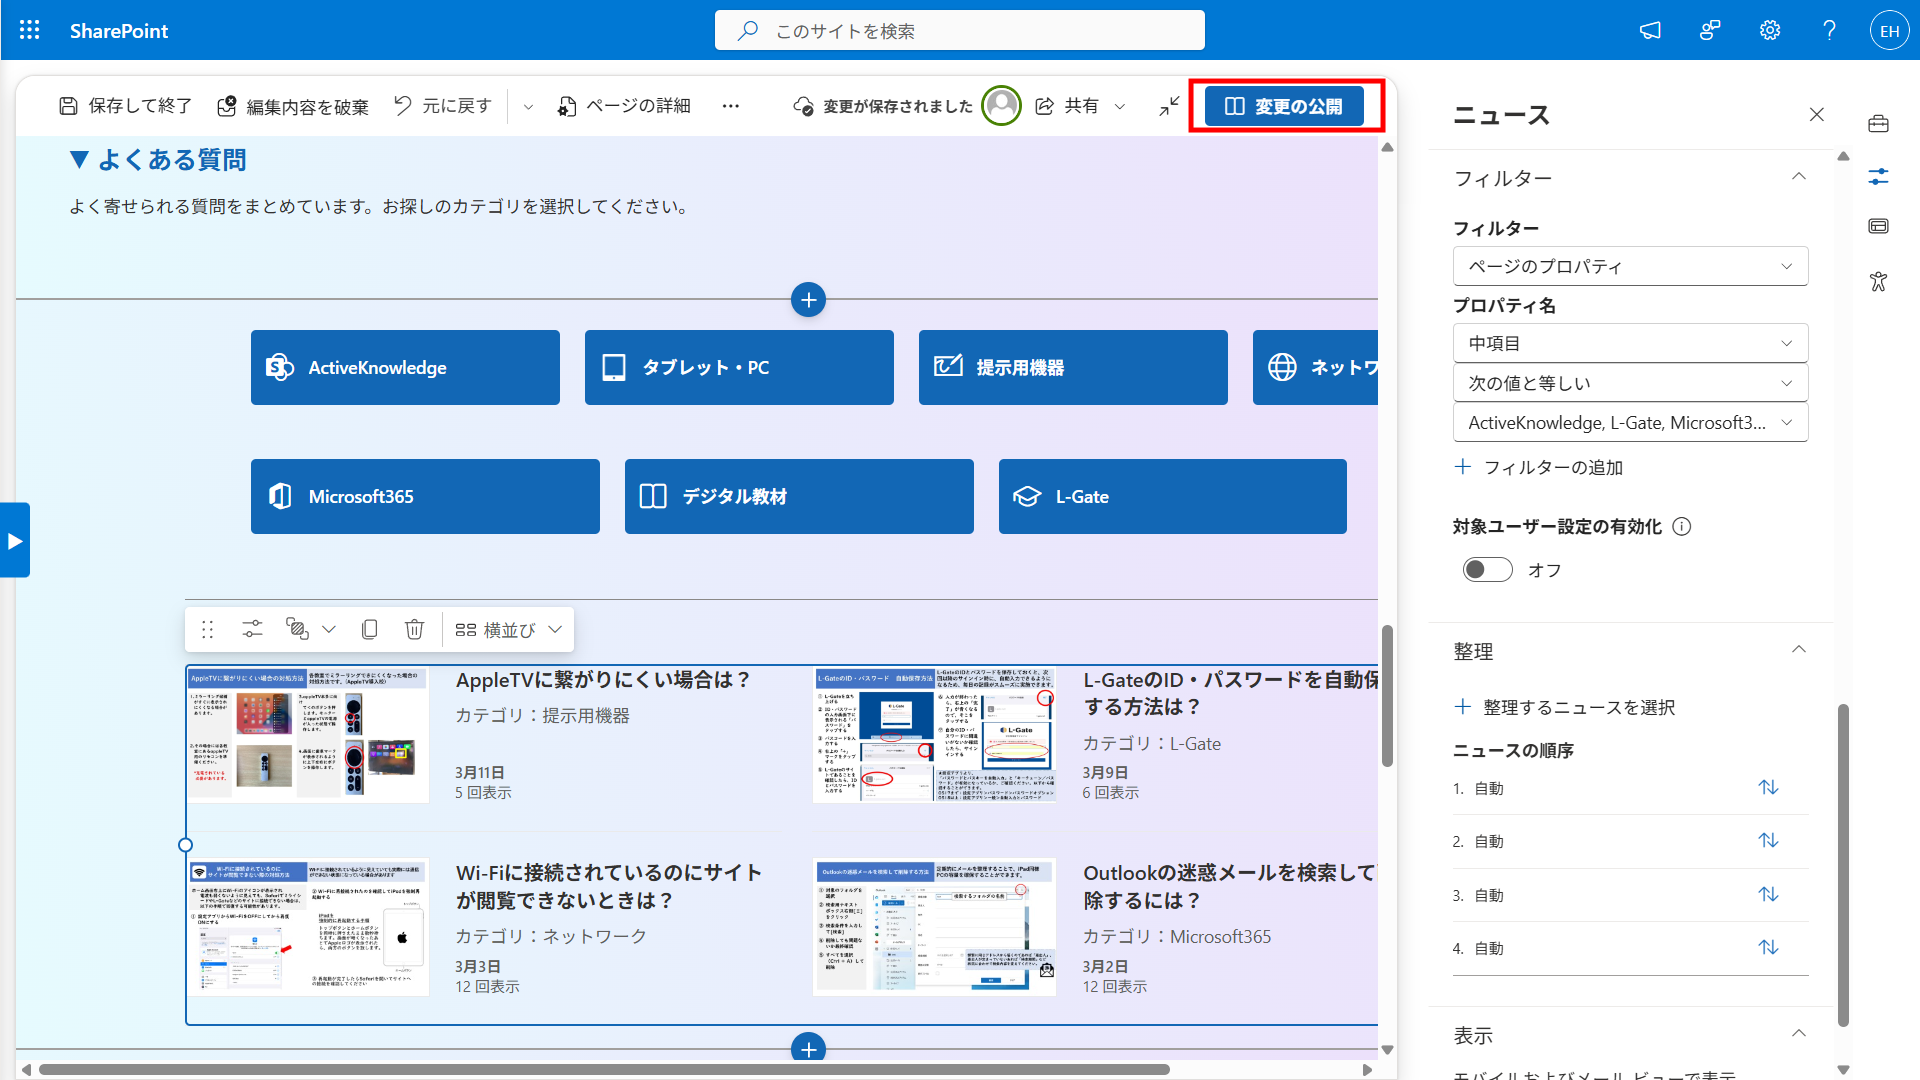Viewport: 1920px width, 1080px height.
Task: Publish changes with 変更の公開 button
Action: point(1284,106)
